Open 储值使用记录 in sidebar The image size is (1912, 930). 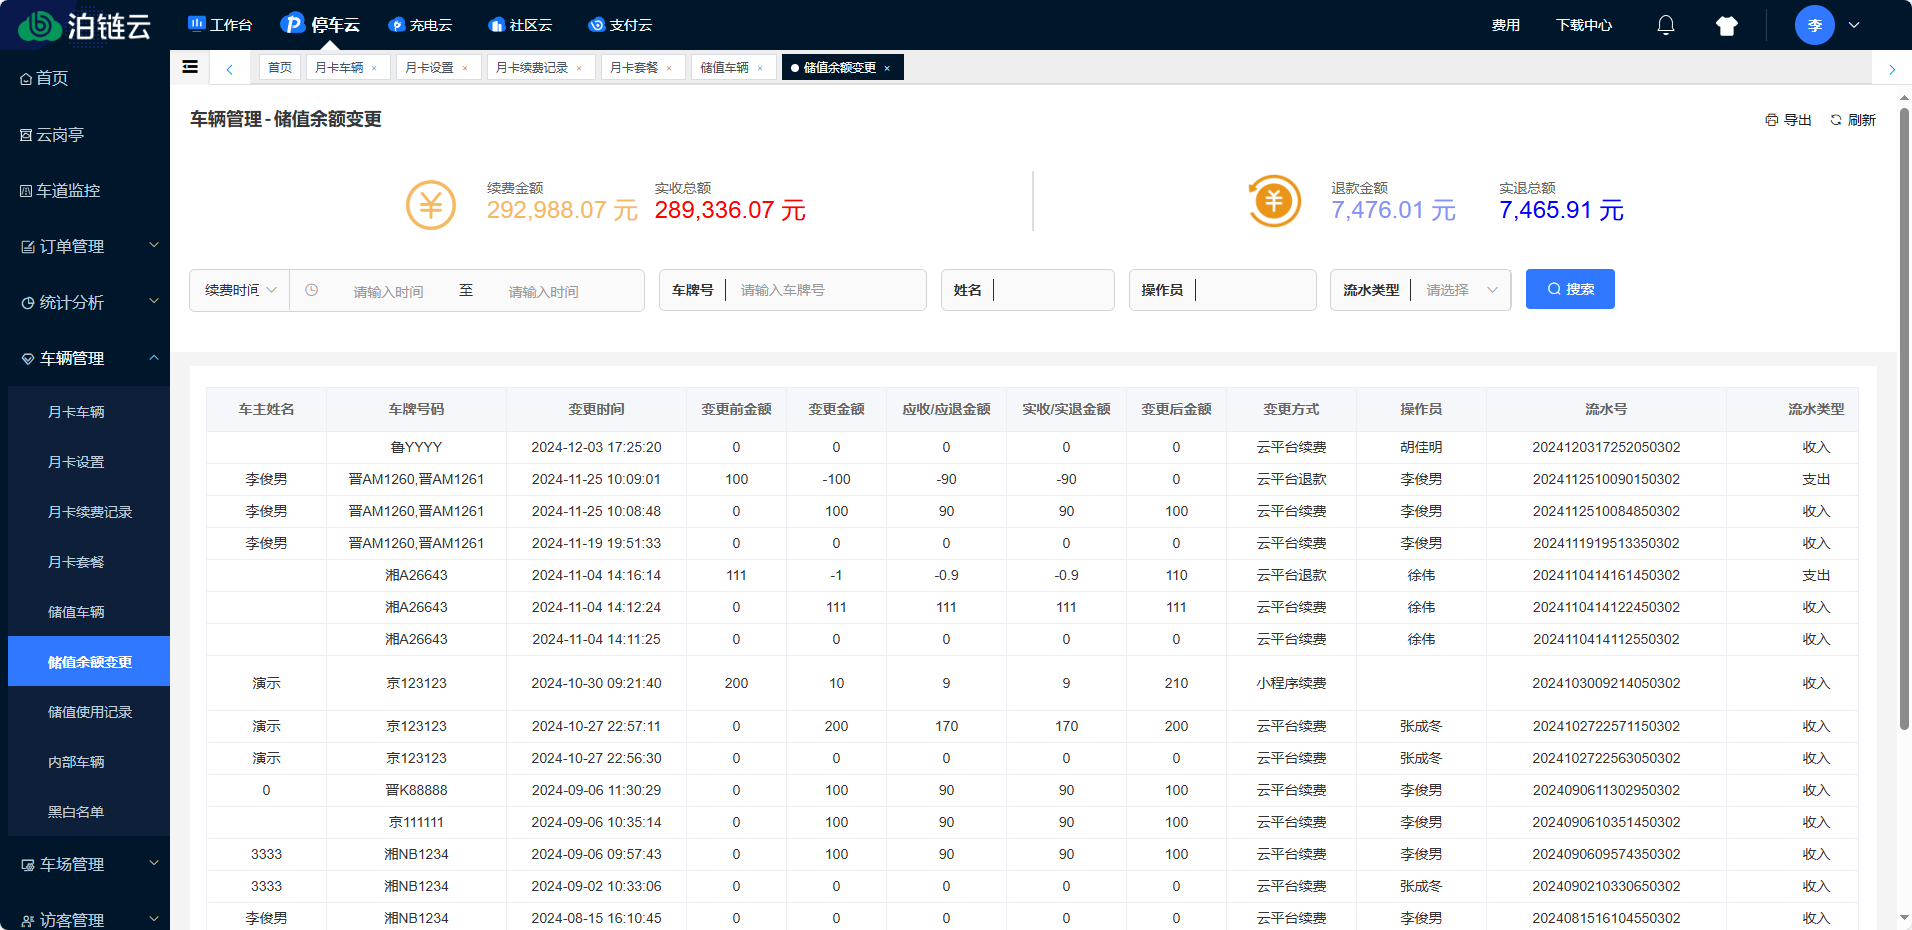(x=89, y=712)
